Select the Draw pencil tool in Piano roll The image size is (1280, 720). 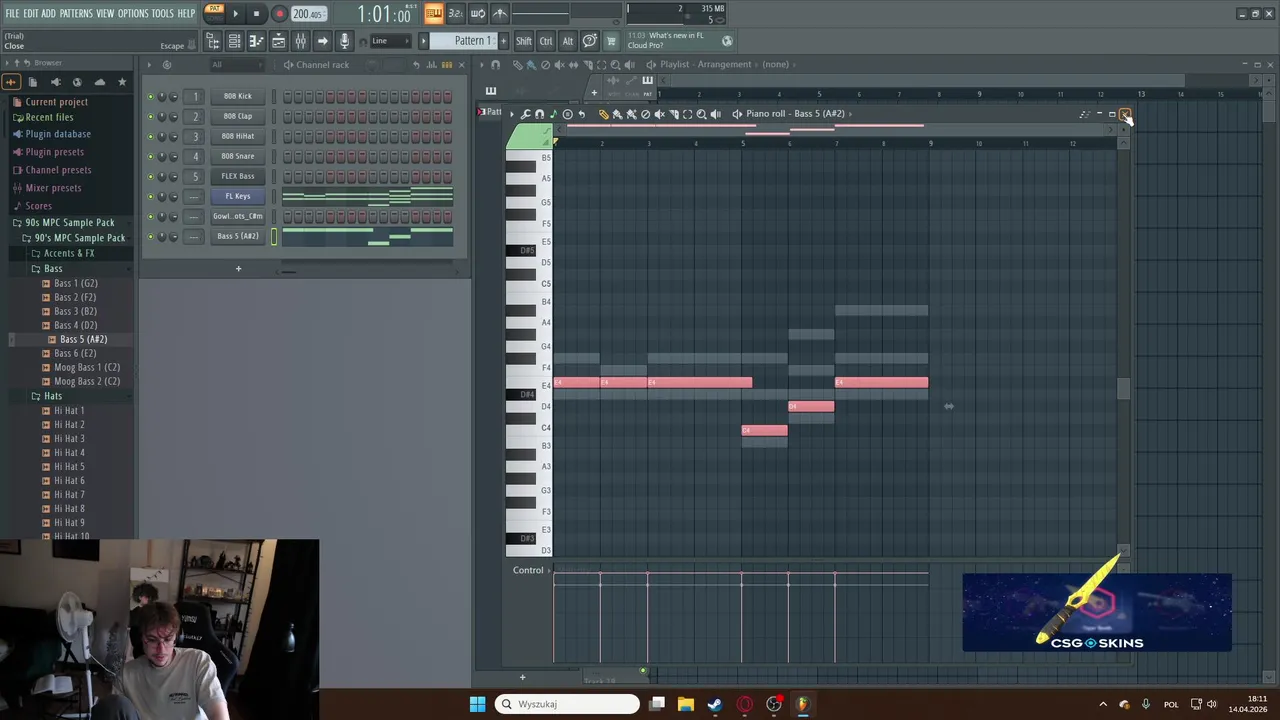603,114
